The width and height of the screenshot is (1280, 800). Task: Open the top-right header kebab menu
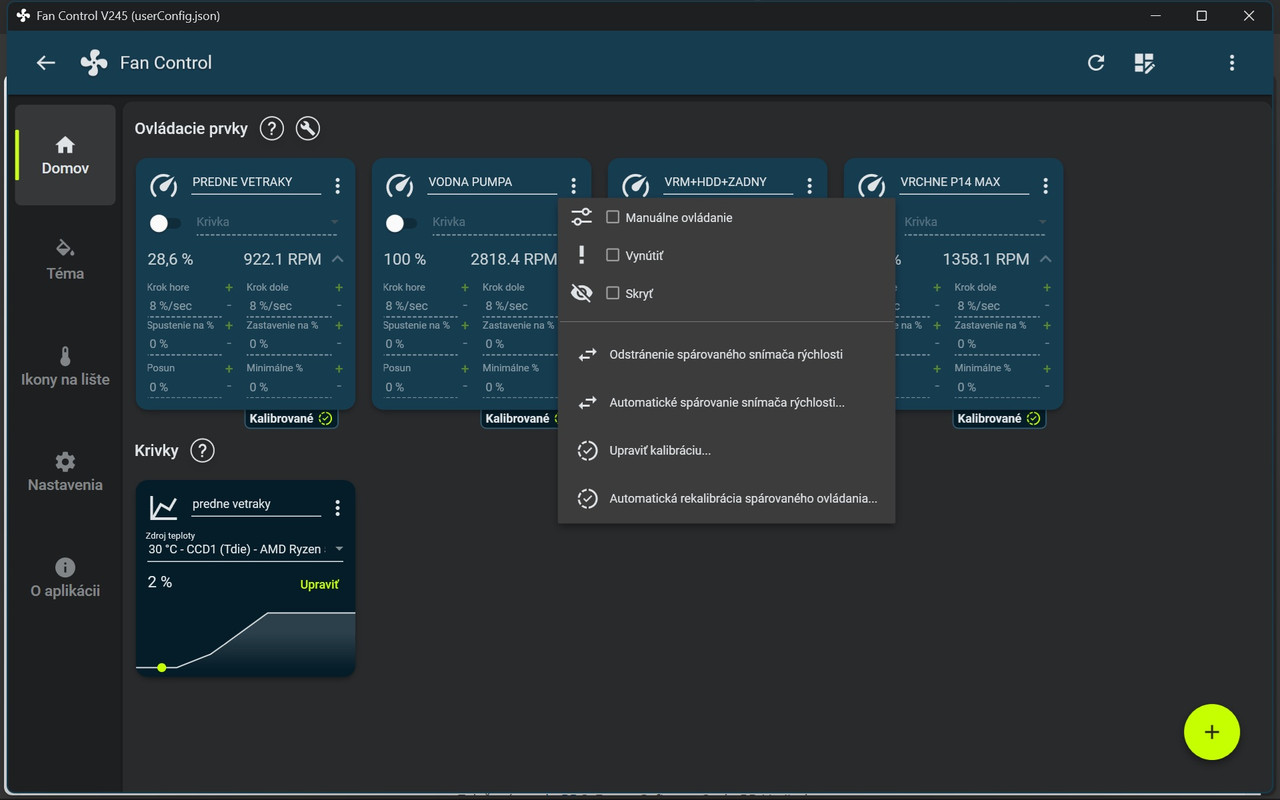(1232, 63)
